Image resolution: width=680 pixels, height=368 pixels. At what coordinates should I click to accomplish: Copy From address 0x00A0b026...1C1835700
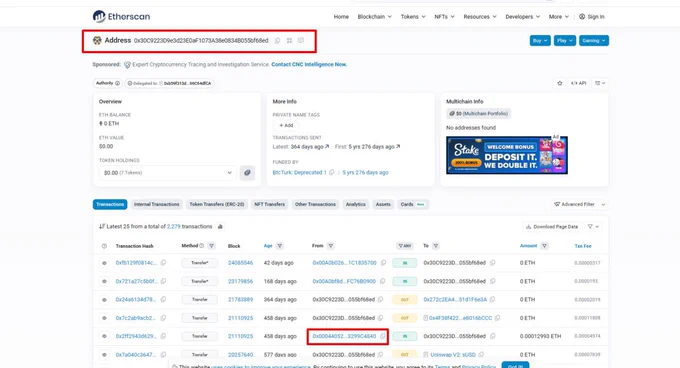coord(383,263)
